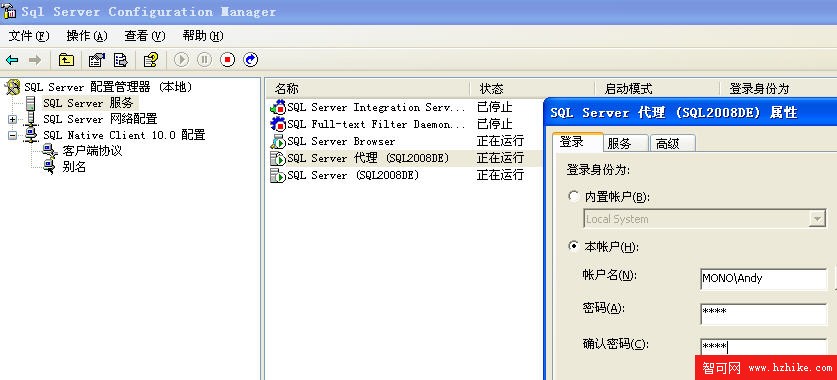
Task: Click the SQL Server 代理 (SQL2008DE) row icon
Action: pos(278,159)
